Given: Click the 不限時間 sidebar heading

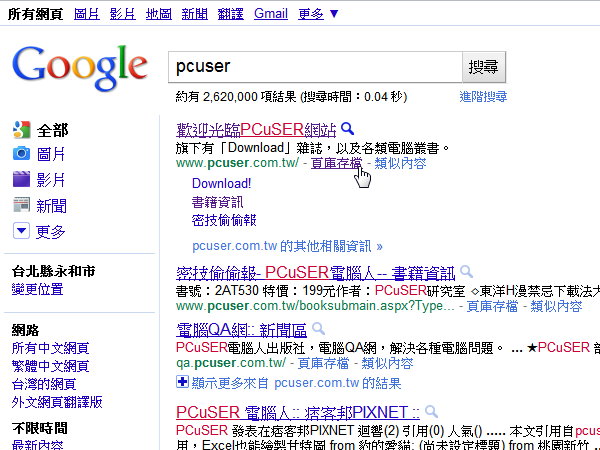Looking at the screenshot, I should [39, 428].
